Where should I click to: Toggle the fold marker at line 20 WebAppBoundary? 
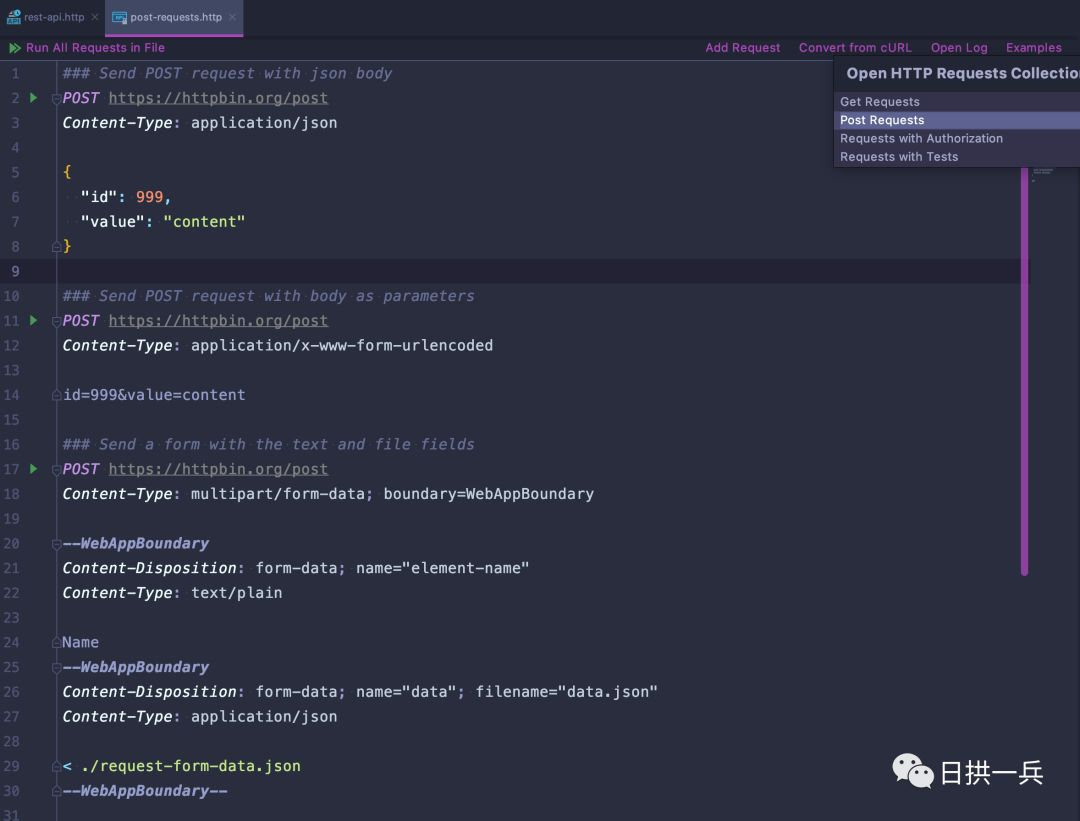pos(56,544)
